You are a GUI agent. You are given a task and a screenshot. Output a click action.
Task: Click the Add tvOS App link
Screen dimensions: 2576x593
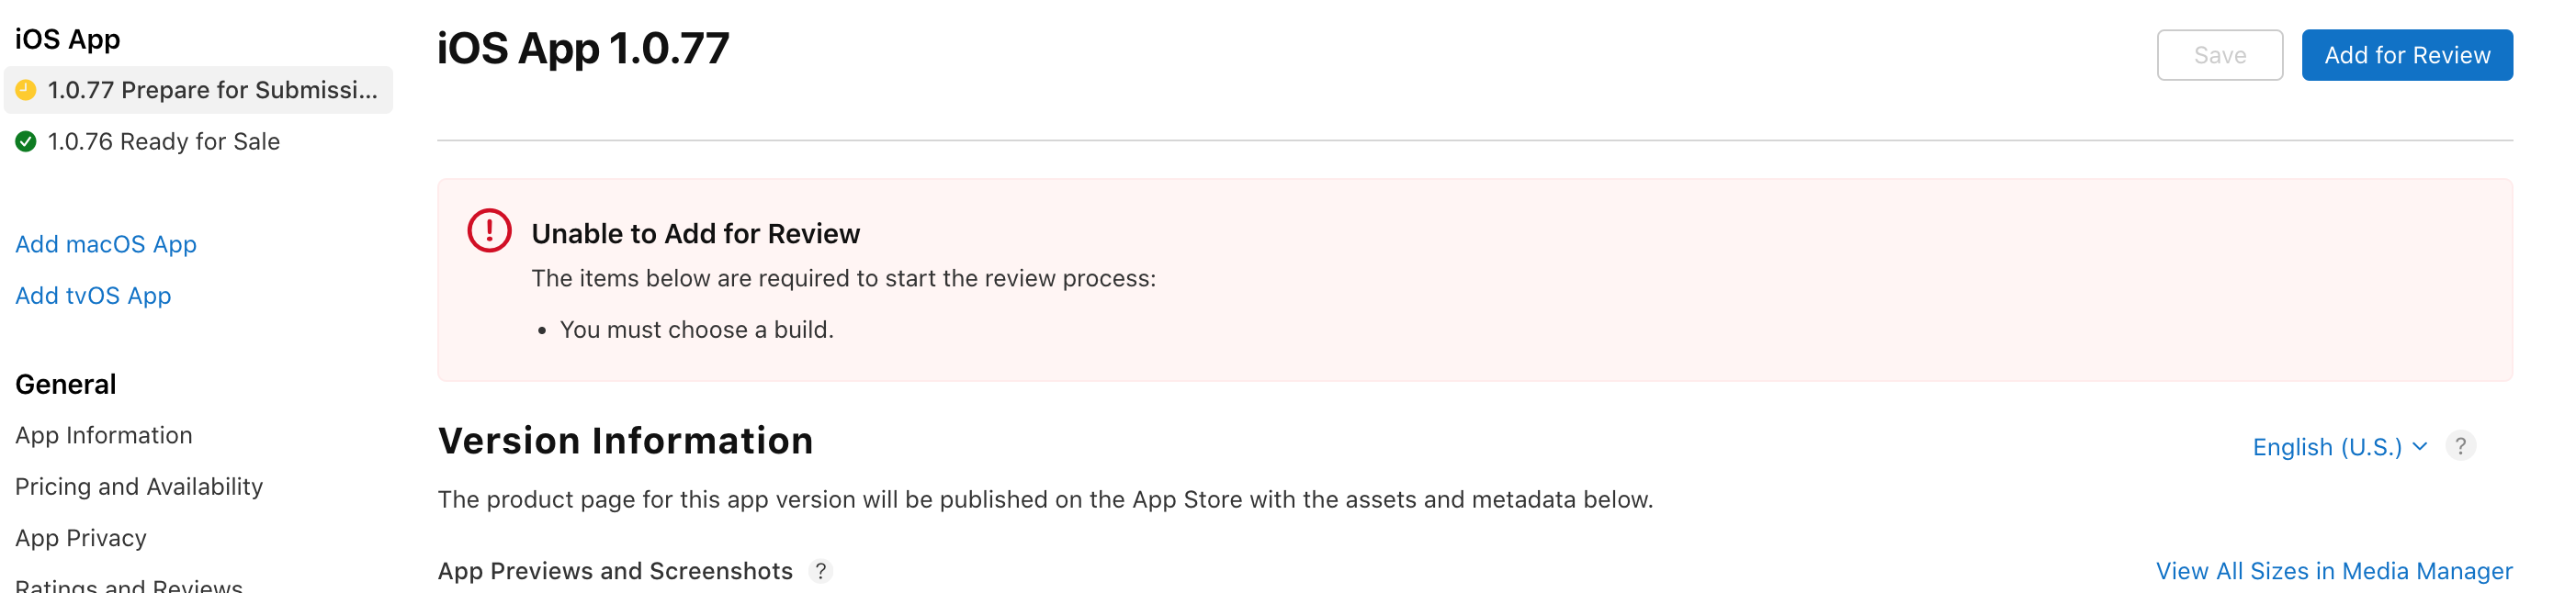[93, 296]
